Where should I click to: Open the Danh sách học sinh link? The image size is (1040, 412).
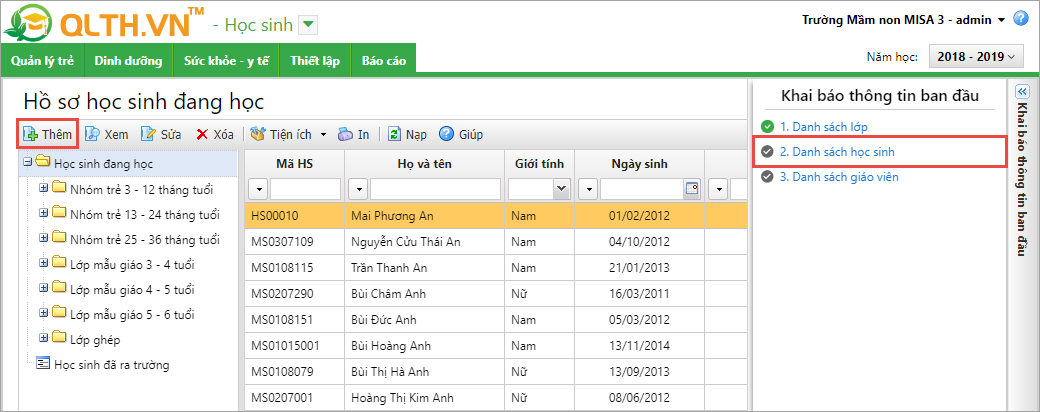(836, 152)
